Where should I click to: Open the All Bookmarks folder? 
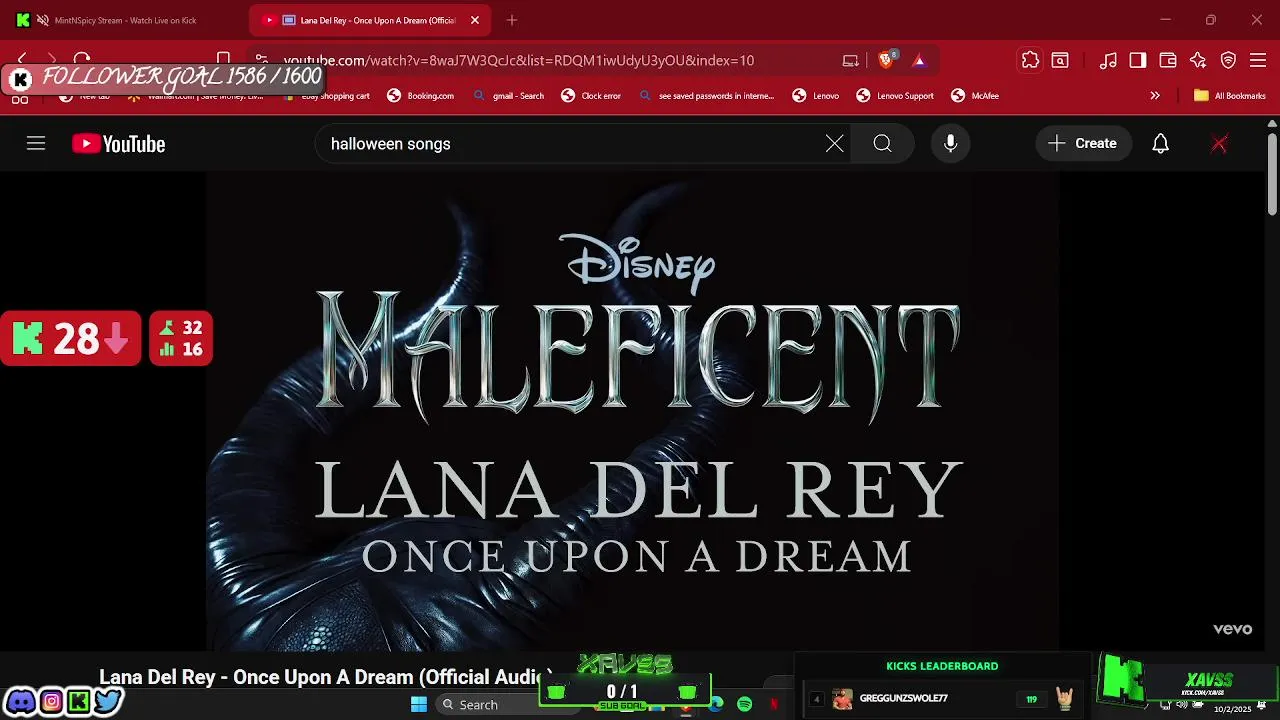click(x=1230, y=96)
